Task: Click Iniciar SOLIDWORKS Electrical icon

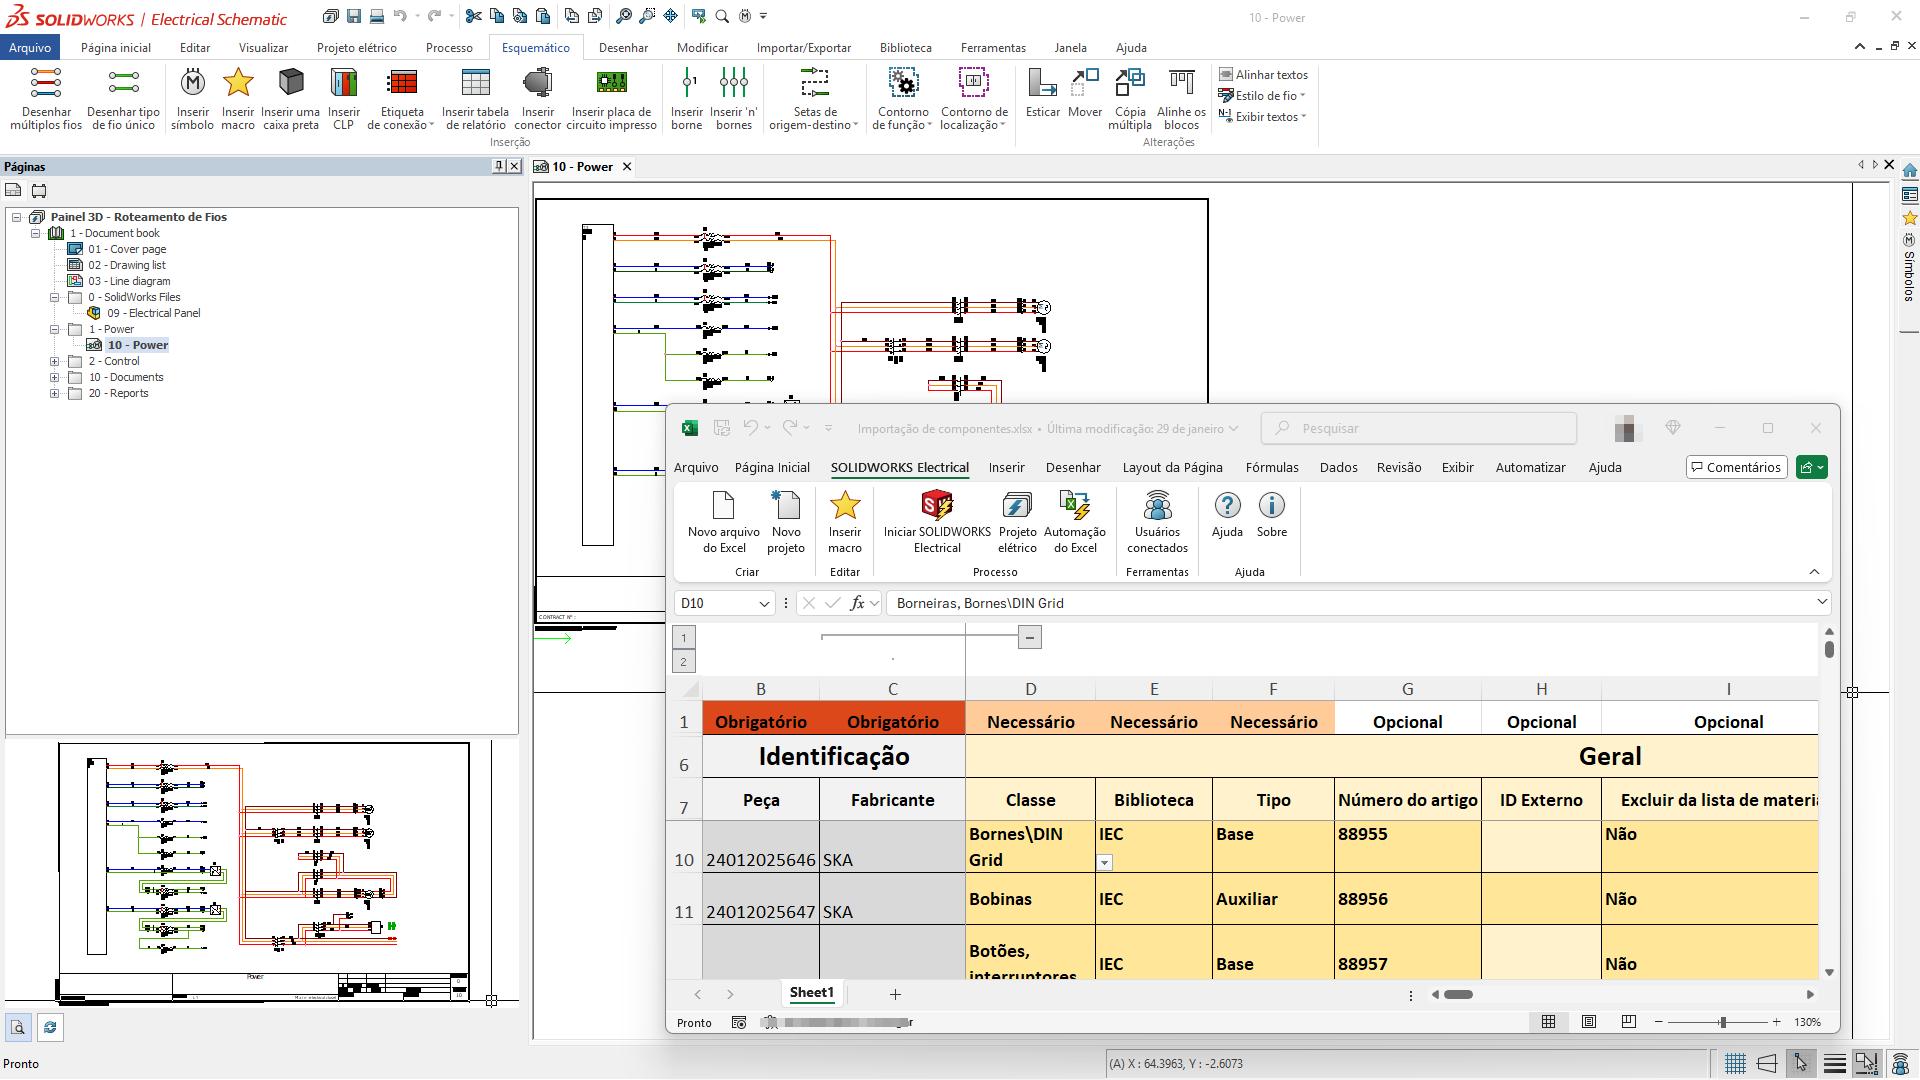Action: (x=937, y=521)
